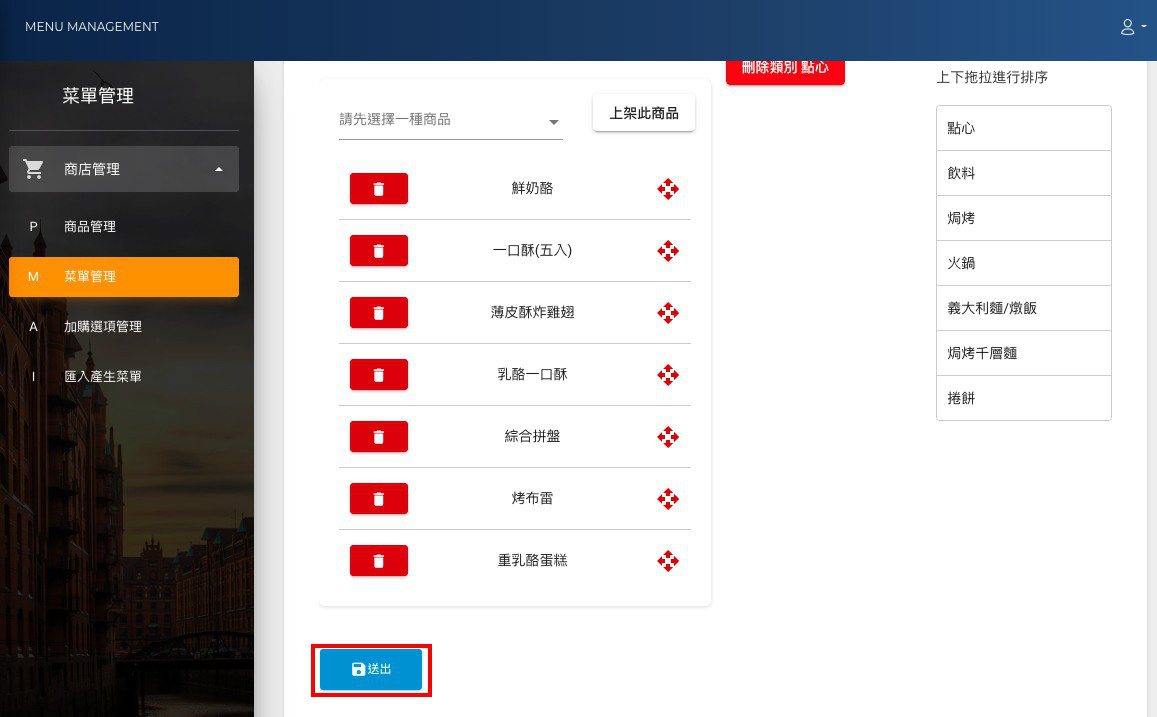Click the move handle icon for 烤布雷
The width and height of the screenshot is (1157, 717).
[668, 499]
